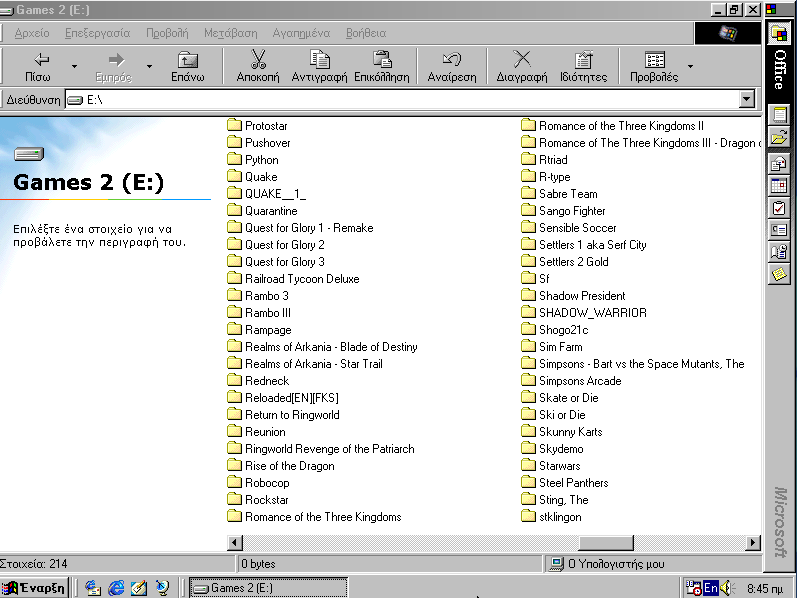The image size is (797, 598).
Task: Click the Paste (Επικόλληση) toolbar icon
Action: click(x=381, y=66)
